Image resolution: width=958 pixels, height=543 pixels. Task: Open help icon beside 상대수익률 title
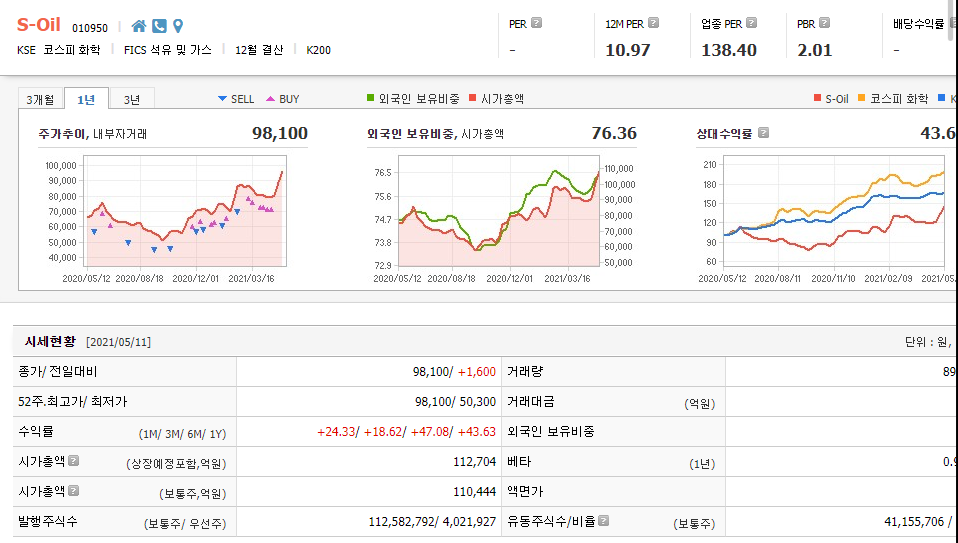pos(764,133)
